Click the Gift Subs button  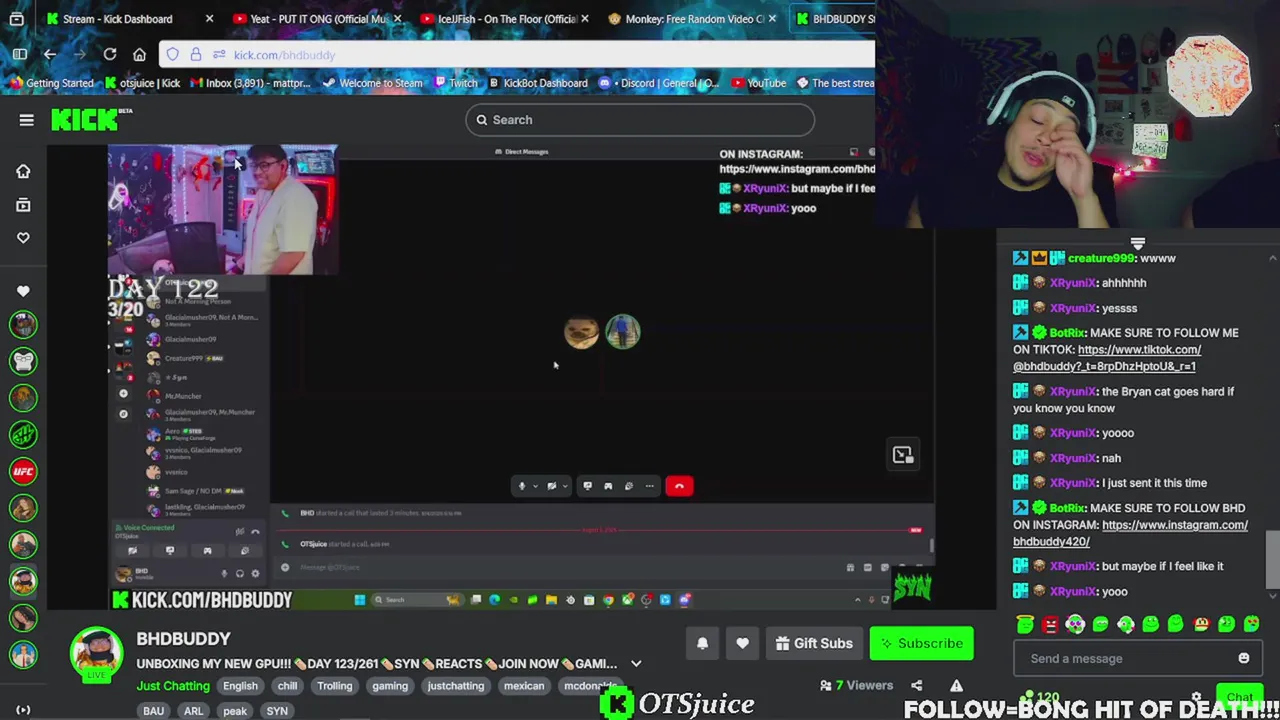coord(814,644)
